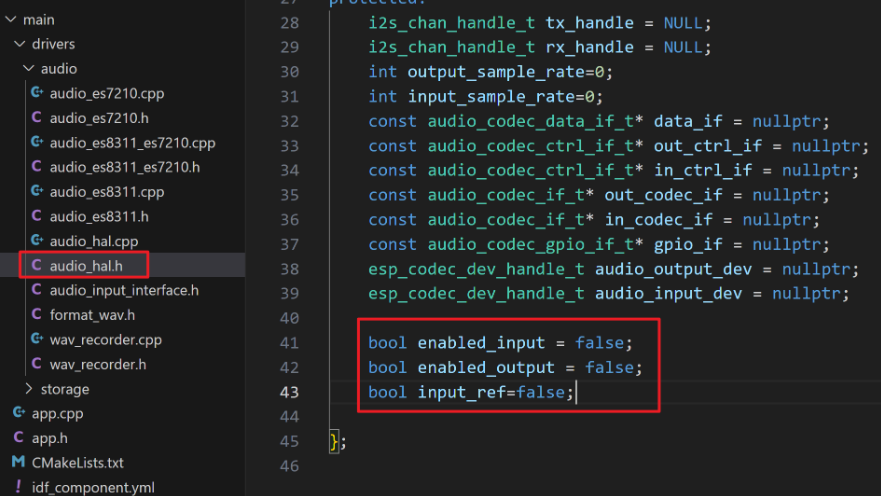Click esp_codec_dev_handle_t type on line 38
Screen dimensions: 881x496
pyautogui.click(x=476, y=269)
